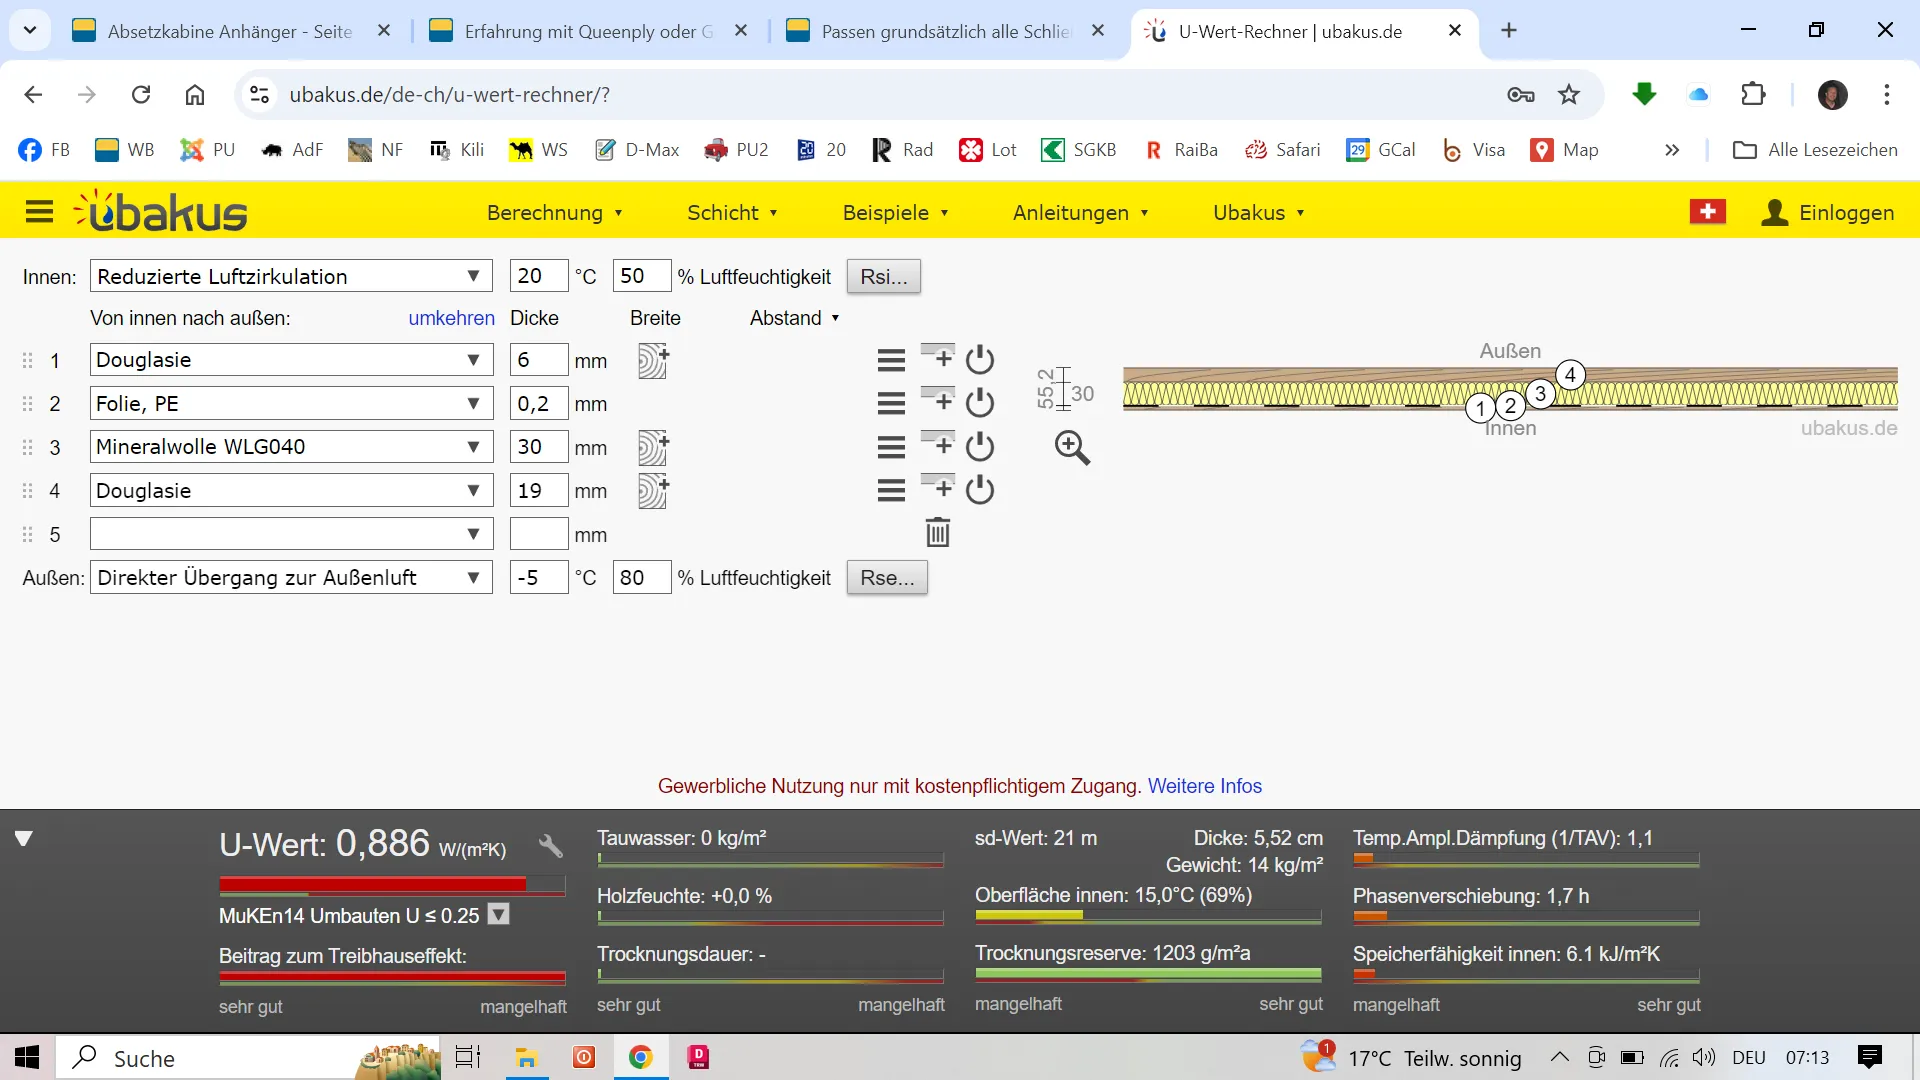This screenshot has height=1080, width=1920.
Task: Open the layer options menu icon in row 3
Action: point(891,447)
